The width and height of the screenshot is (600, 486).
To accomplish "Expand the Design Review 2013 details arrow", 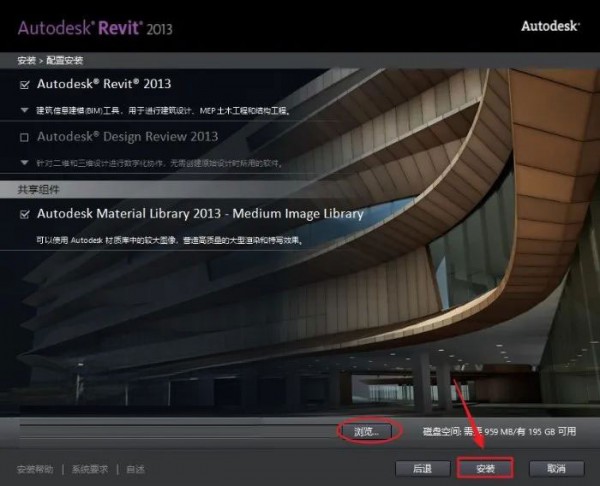I will coord(24,163).
